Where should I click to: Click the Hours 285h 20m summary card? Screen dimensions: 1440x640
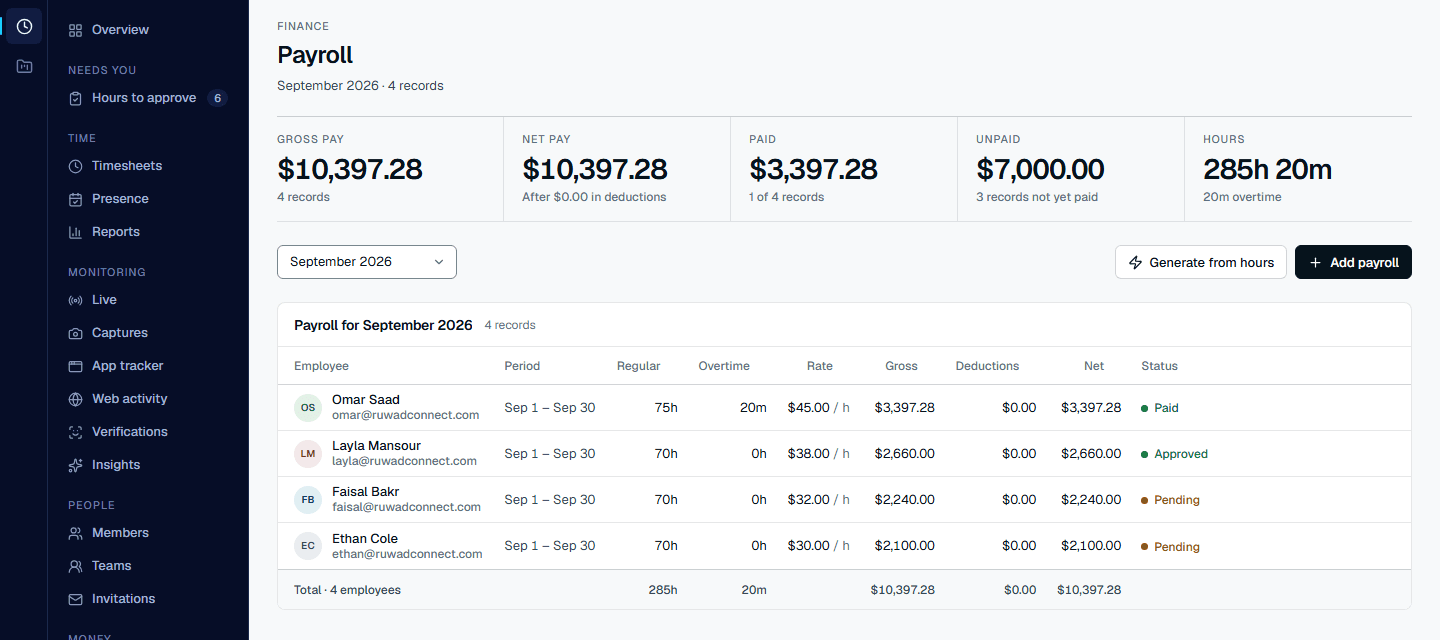point(1298,168)
